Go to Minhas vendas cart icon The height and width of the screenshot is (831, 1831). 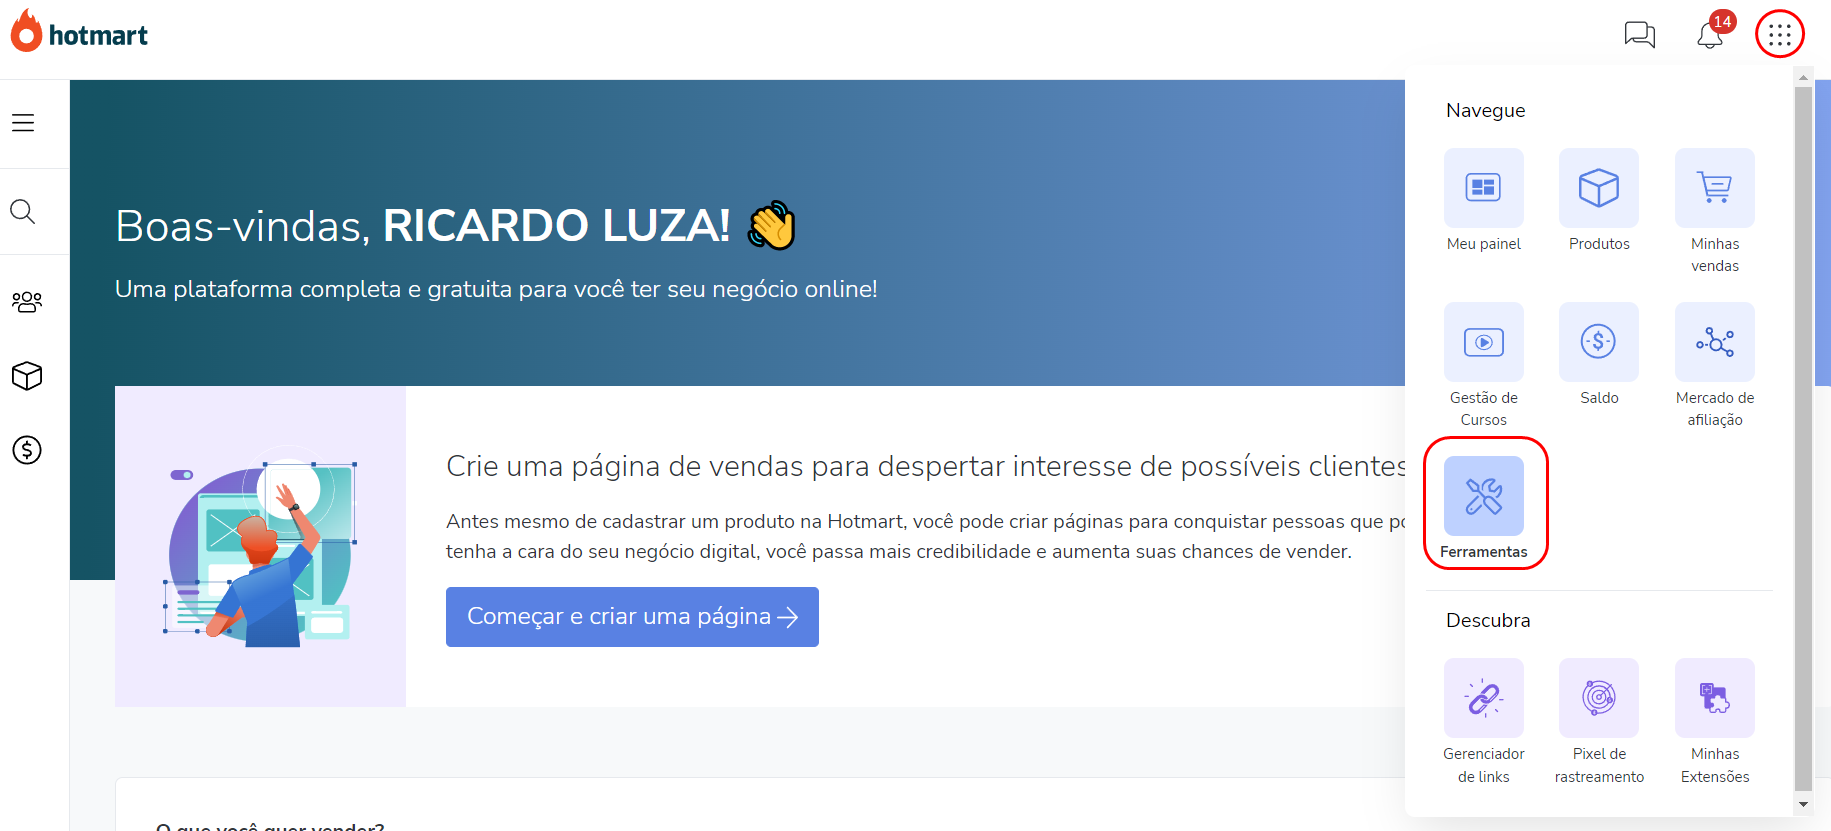point(1715,188)
